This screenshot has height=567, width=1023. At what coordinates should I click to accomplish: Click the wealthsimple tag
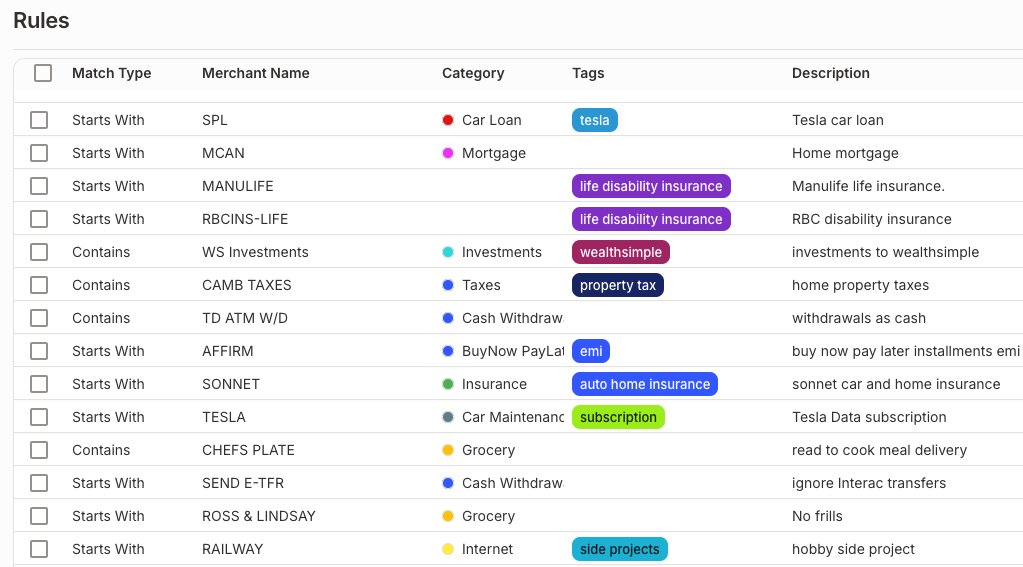[x=620, y=252]
